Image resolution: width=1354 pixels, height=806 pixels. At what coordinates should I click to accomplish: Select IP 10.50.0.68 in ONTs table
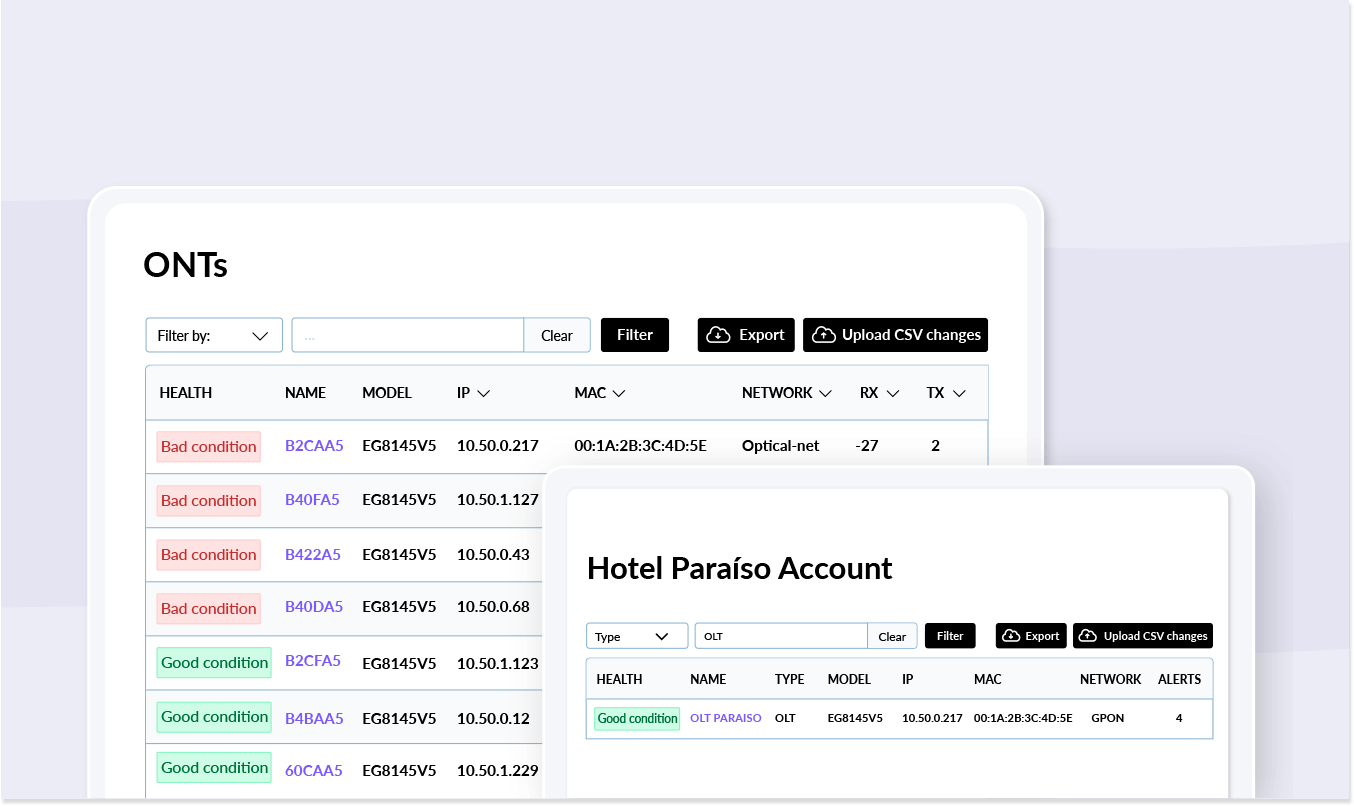click(493, 607)
